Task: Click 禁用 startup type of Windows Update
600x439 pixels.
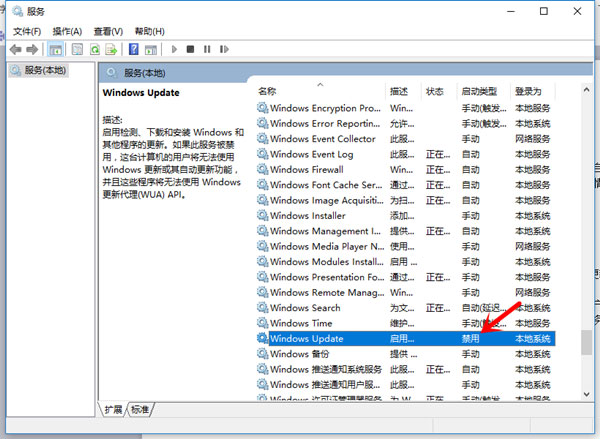Action: 470,339
